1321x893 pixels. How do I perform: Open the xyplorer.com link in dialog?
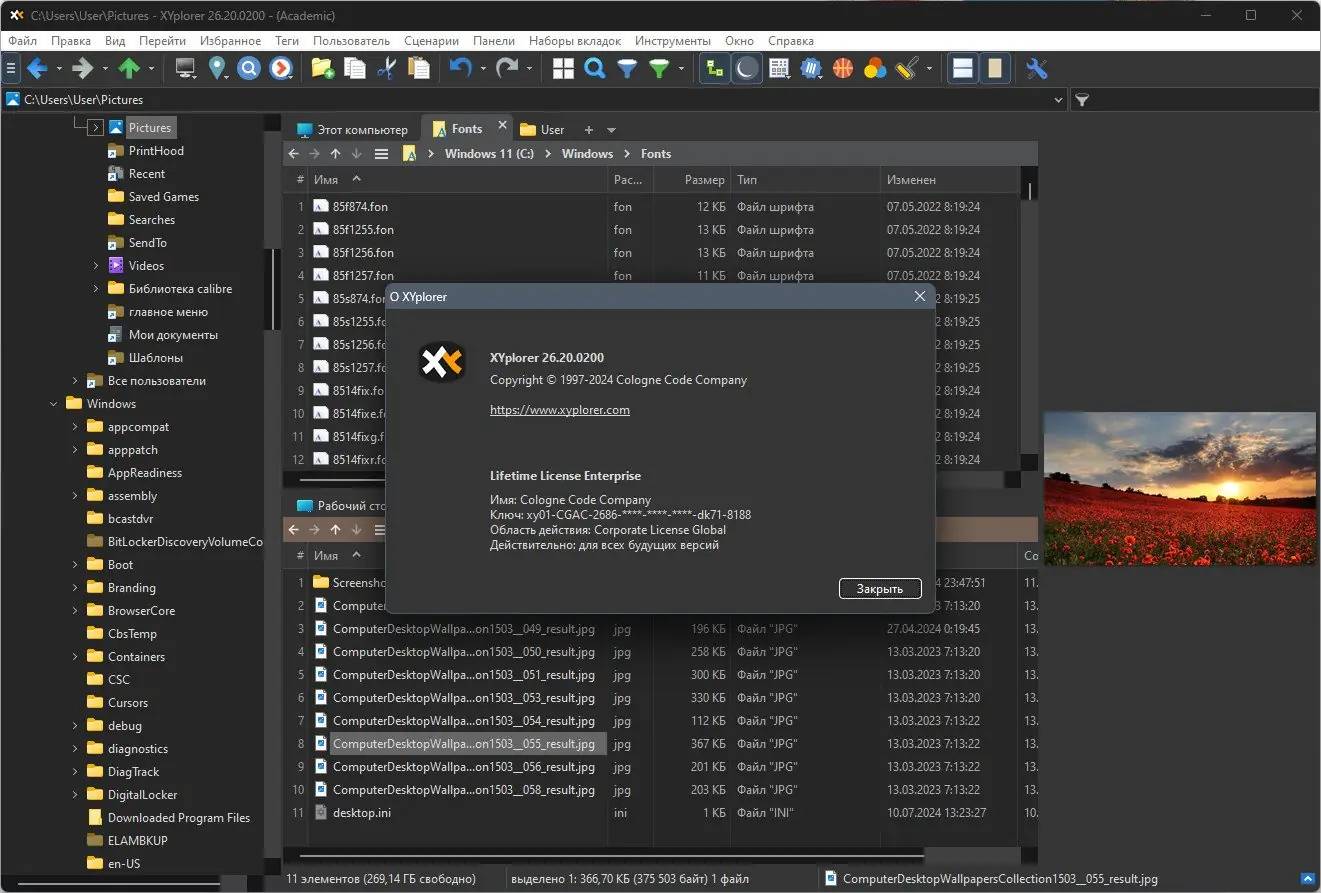pos(560,410)
